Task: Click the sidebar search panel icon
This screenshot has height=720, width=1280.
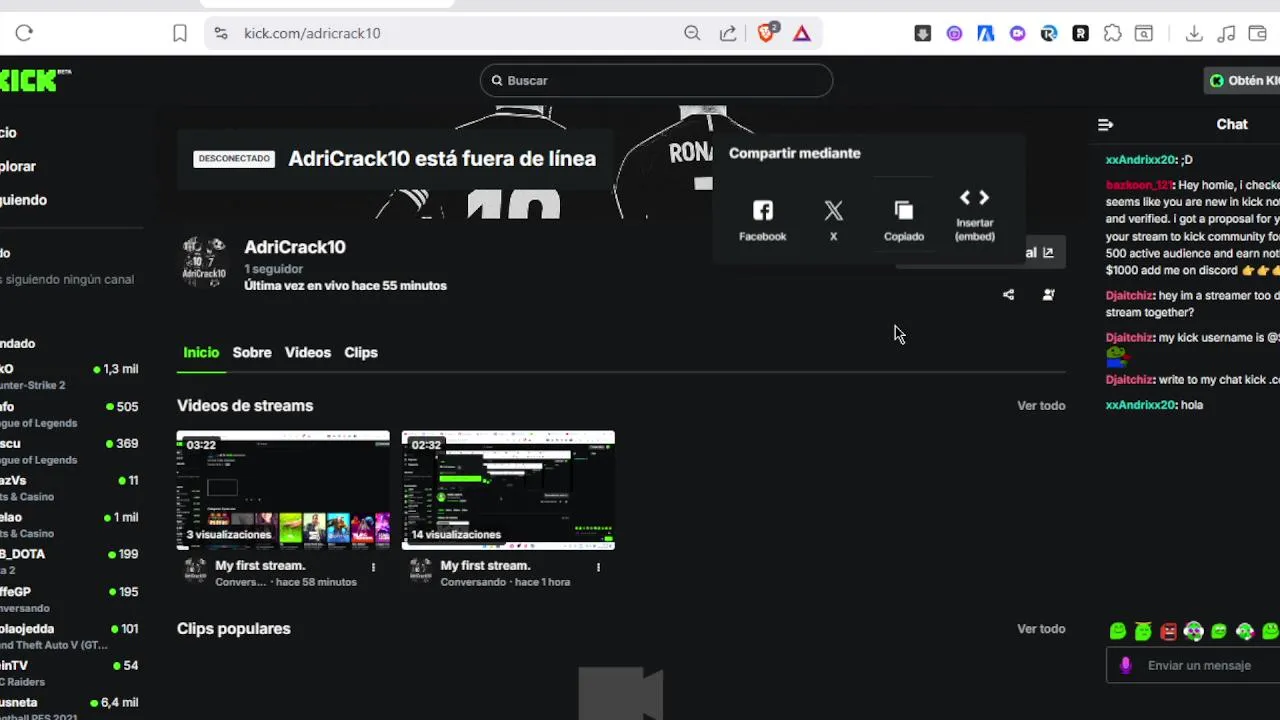Action: click(x=1143, y=33)
